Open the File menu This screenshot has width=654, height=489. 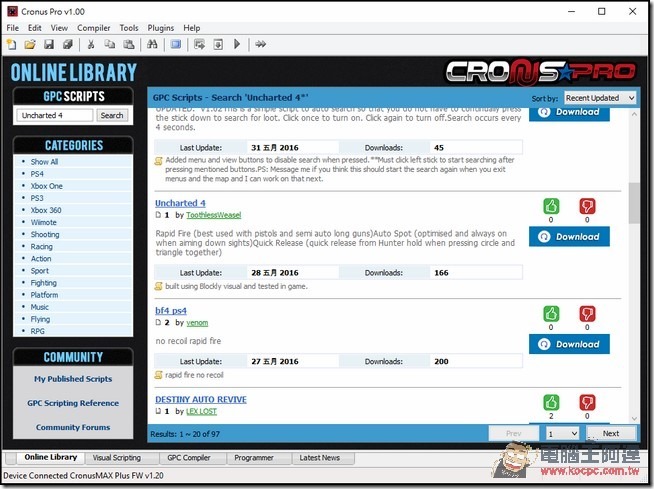pyautogui.click(x=13, y=28)
